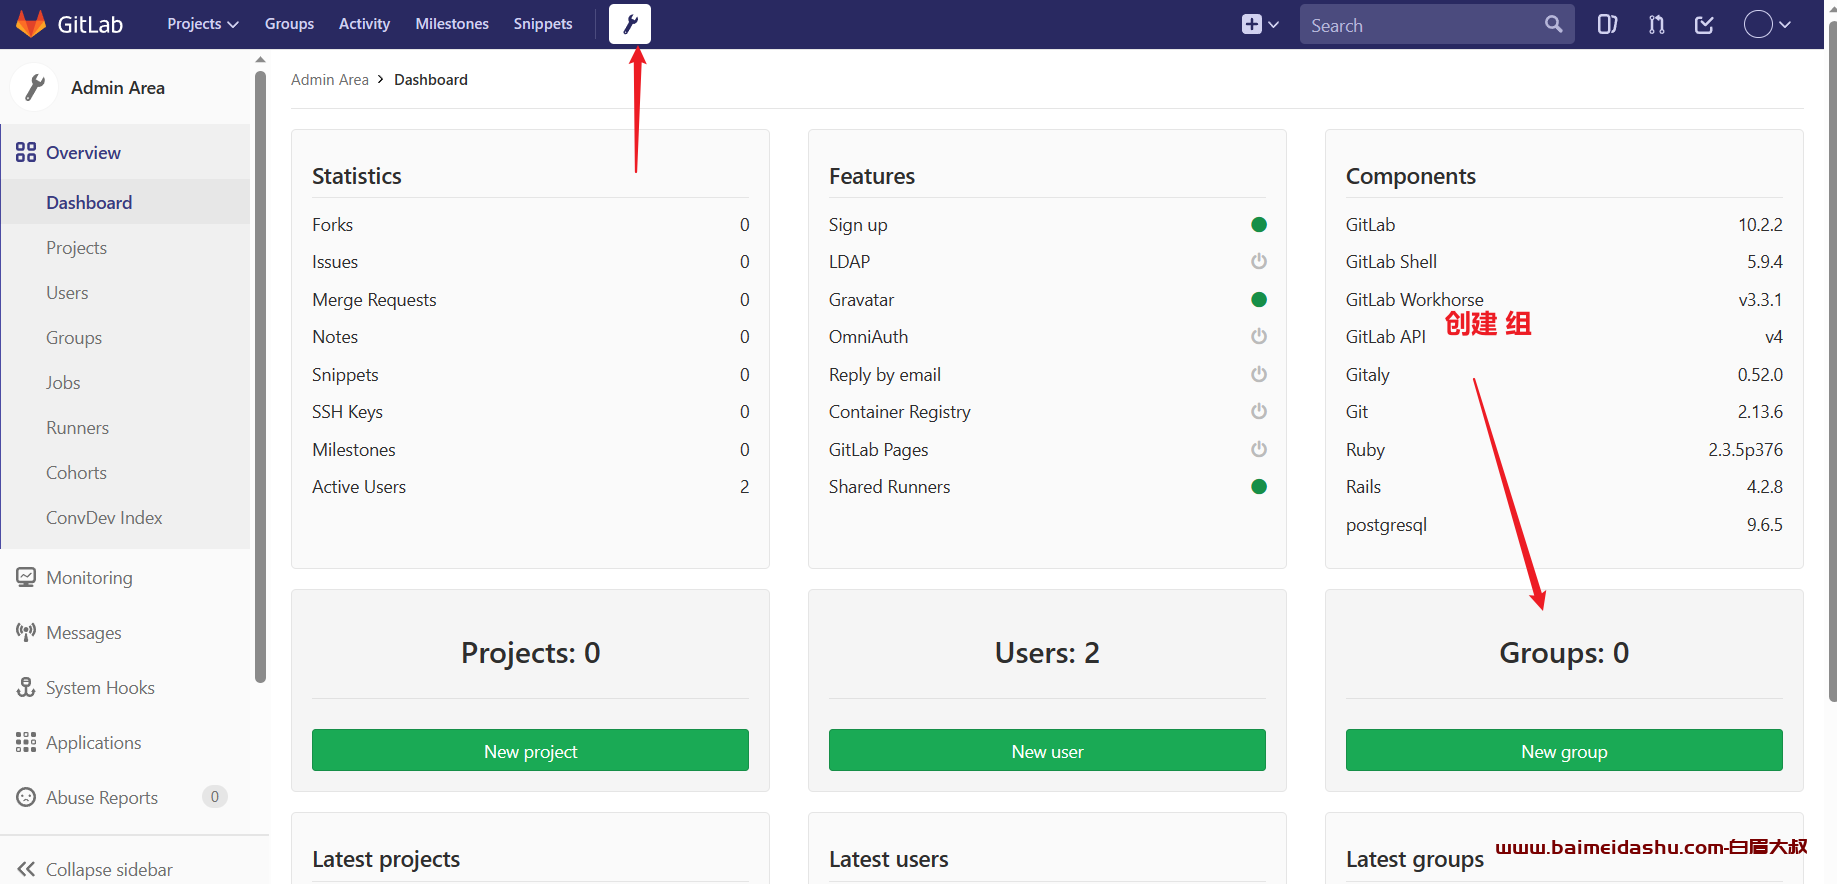1837x884 pixels.
Task: Select Groups in the sidebar
Action: 125,337
